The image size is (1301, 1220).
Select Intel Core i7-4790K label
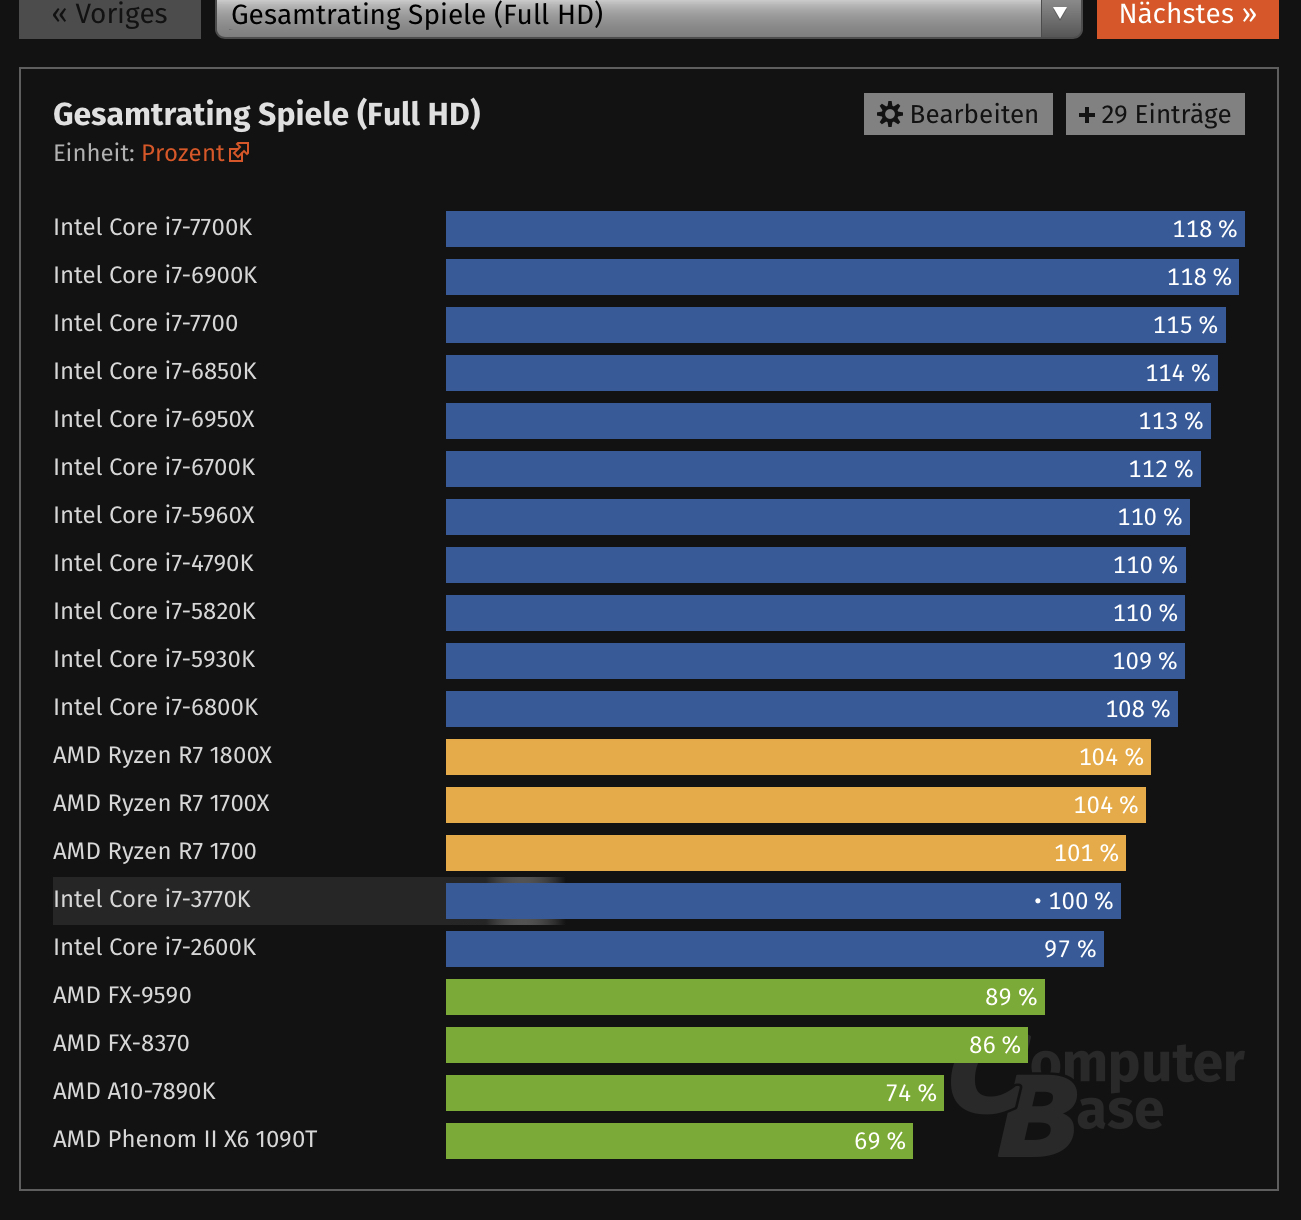pyautogui.click(x=154, y=563)
